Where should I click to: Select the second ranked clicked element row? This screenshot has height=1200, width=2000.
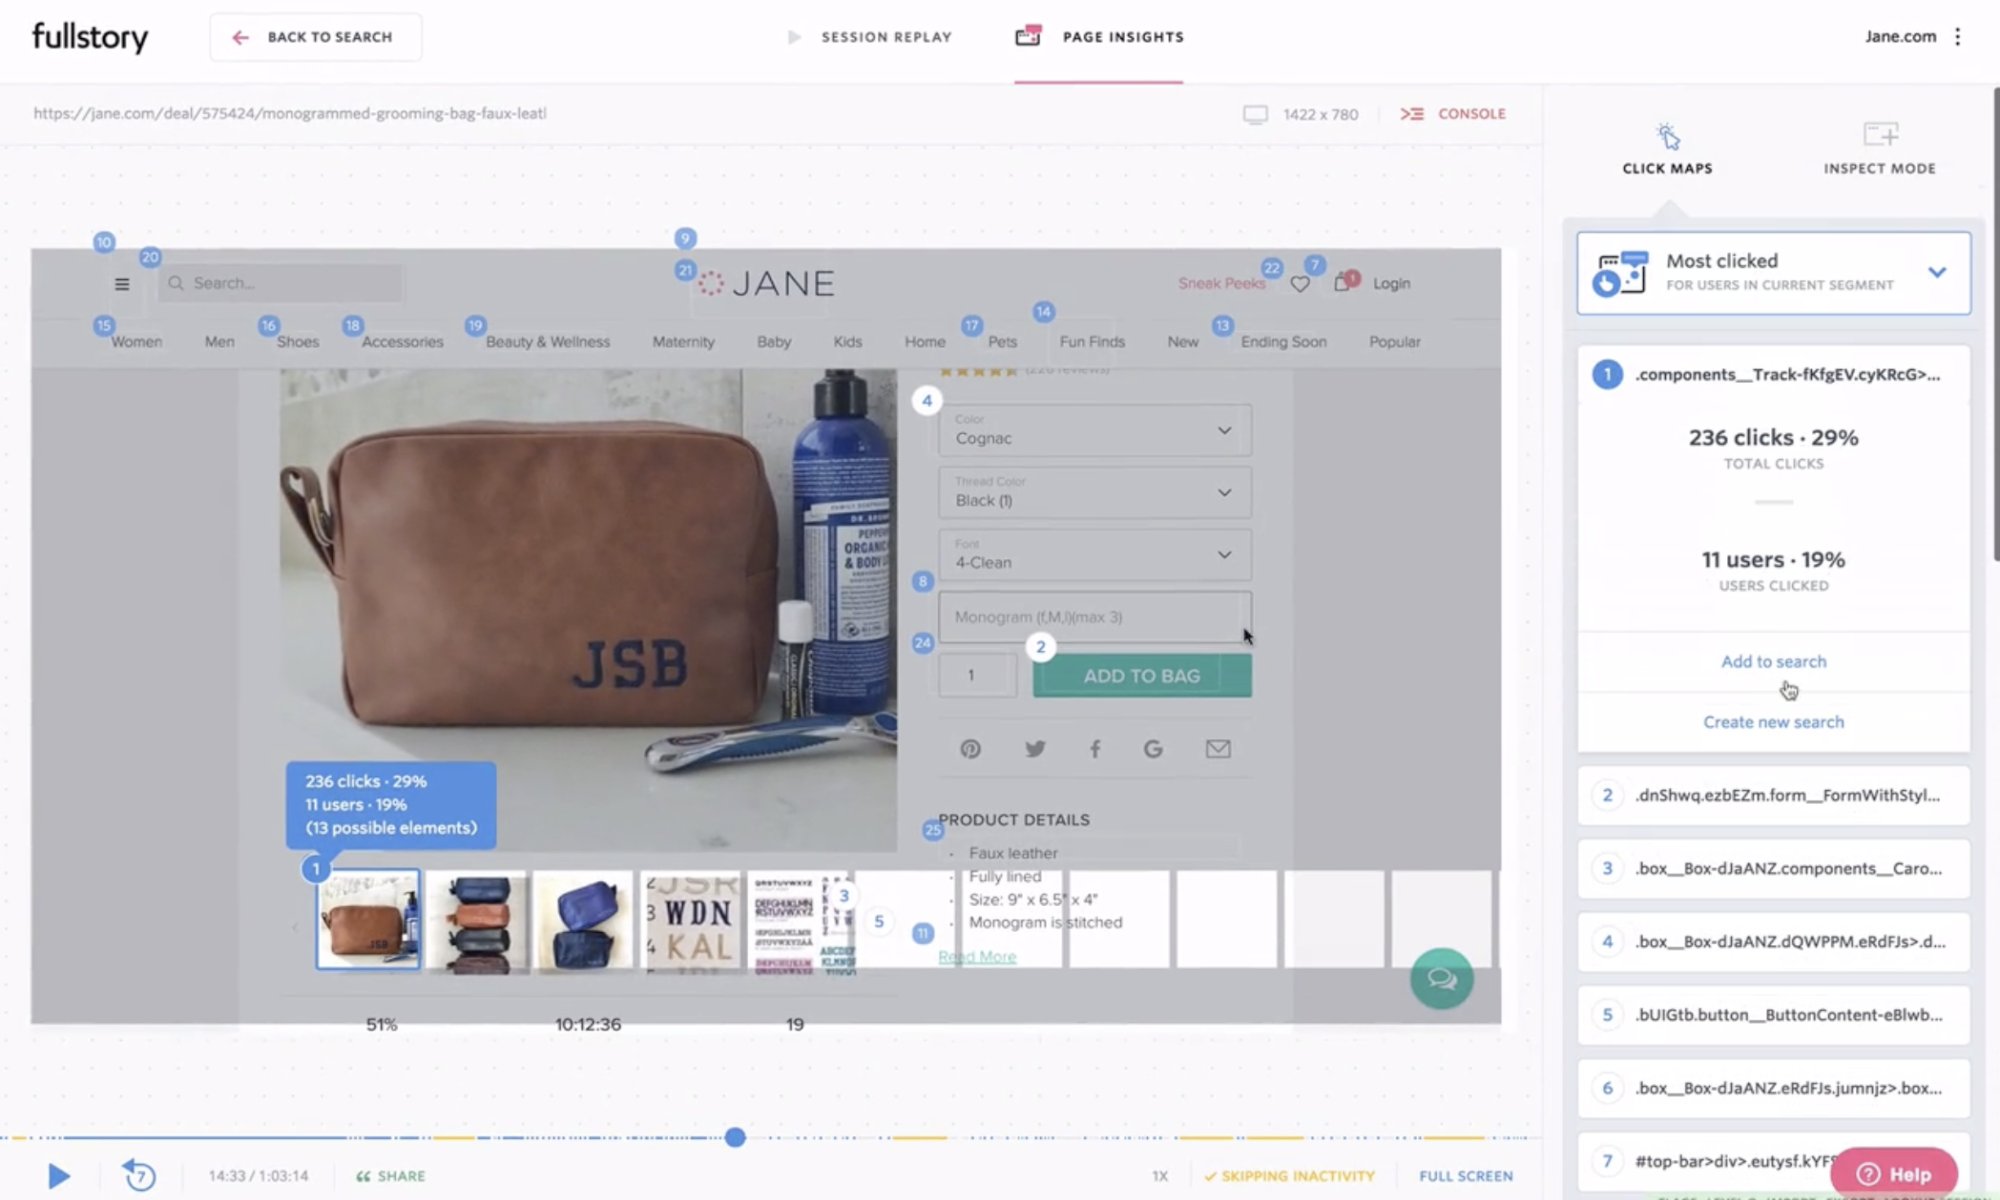coord(1773,796)
